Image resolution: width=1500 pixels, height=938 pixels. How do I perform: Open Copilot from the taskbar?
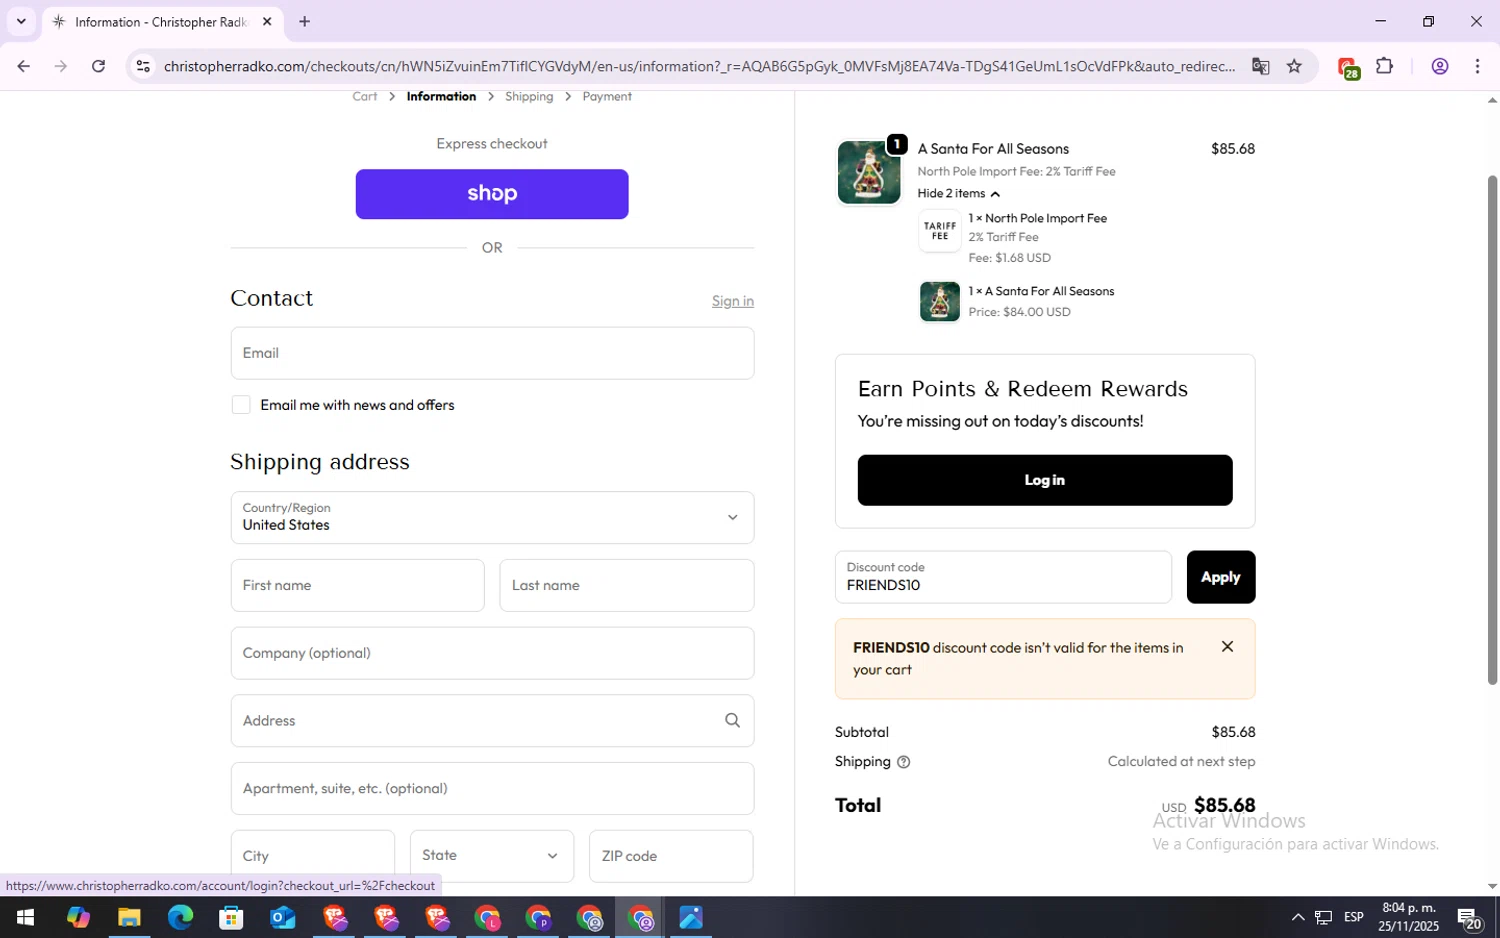coord(78,917)
